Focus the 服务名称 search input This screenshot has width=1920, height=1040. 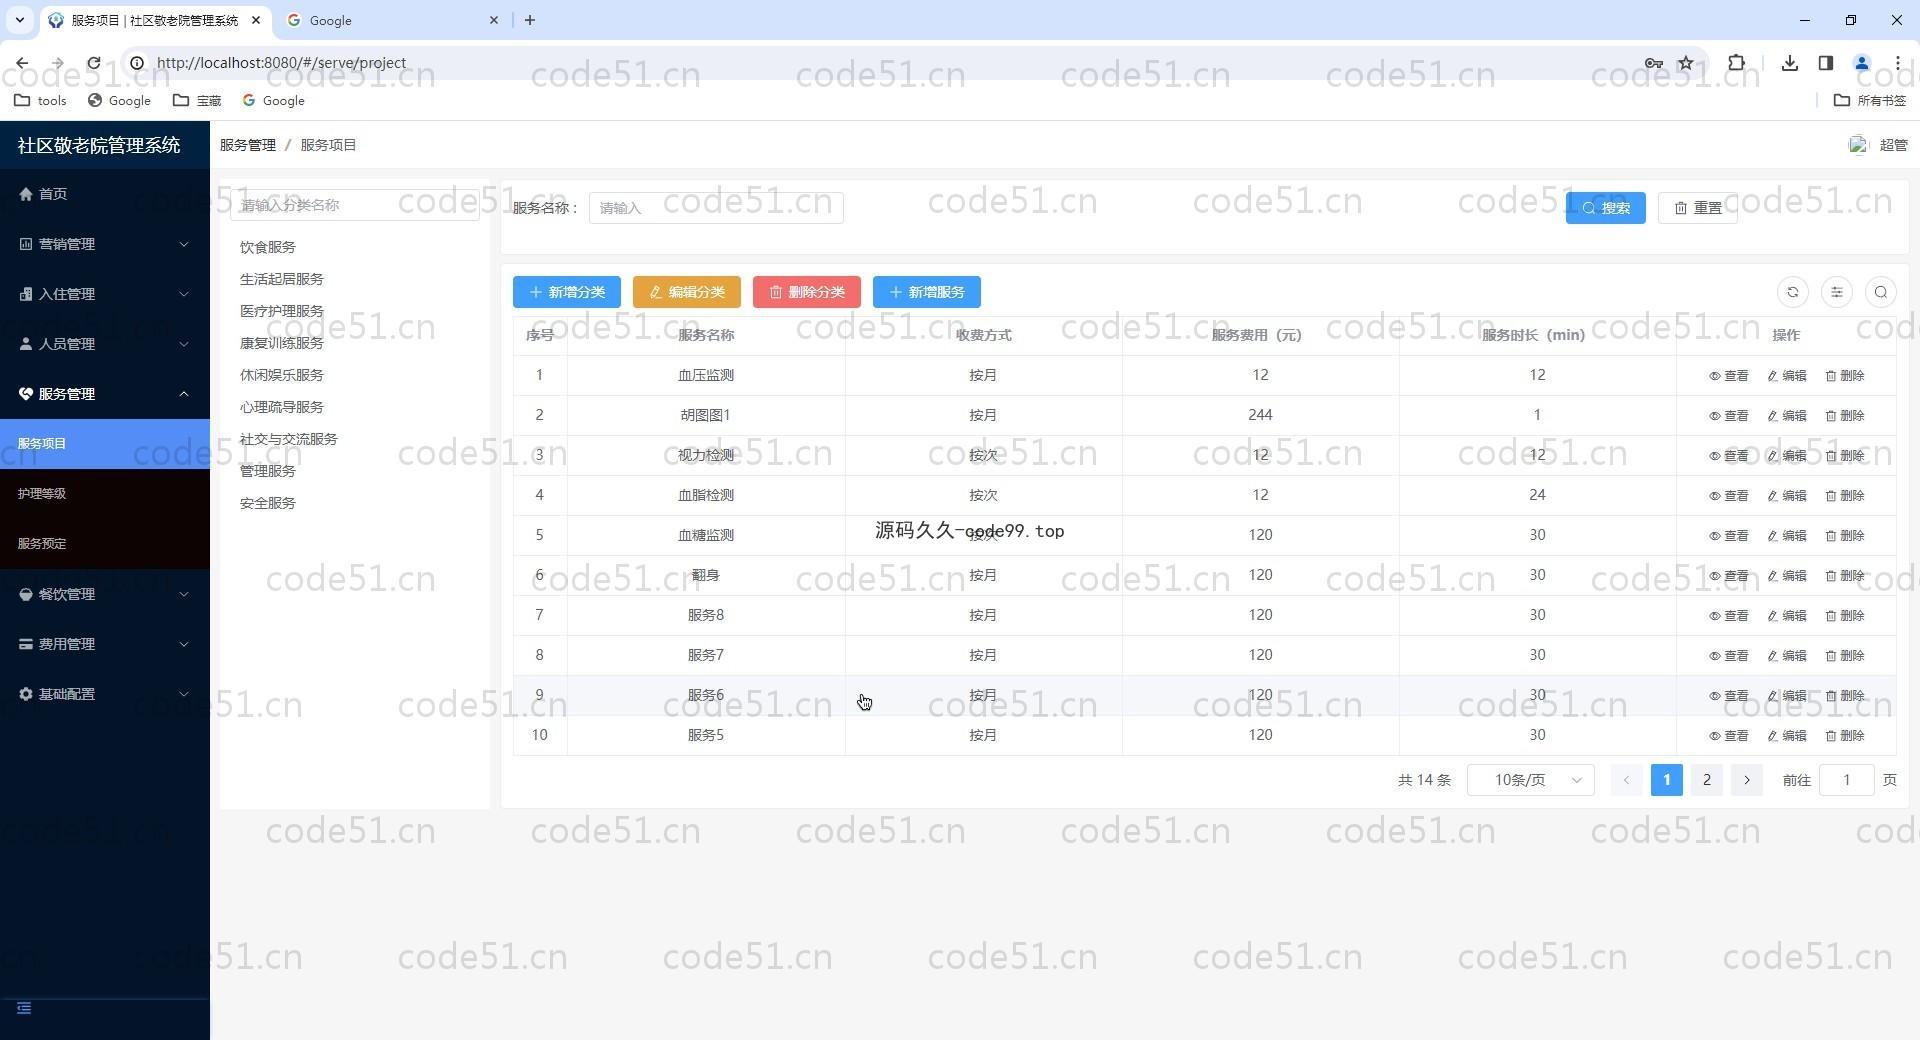716,208
